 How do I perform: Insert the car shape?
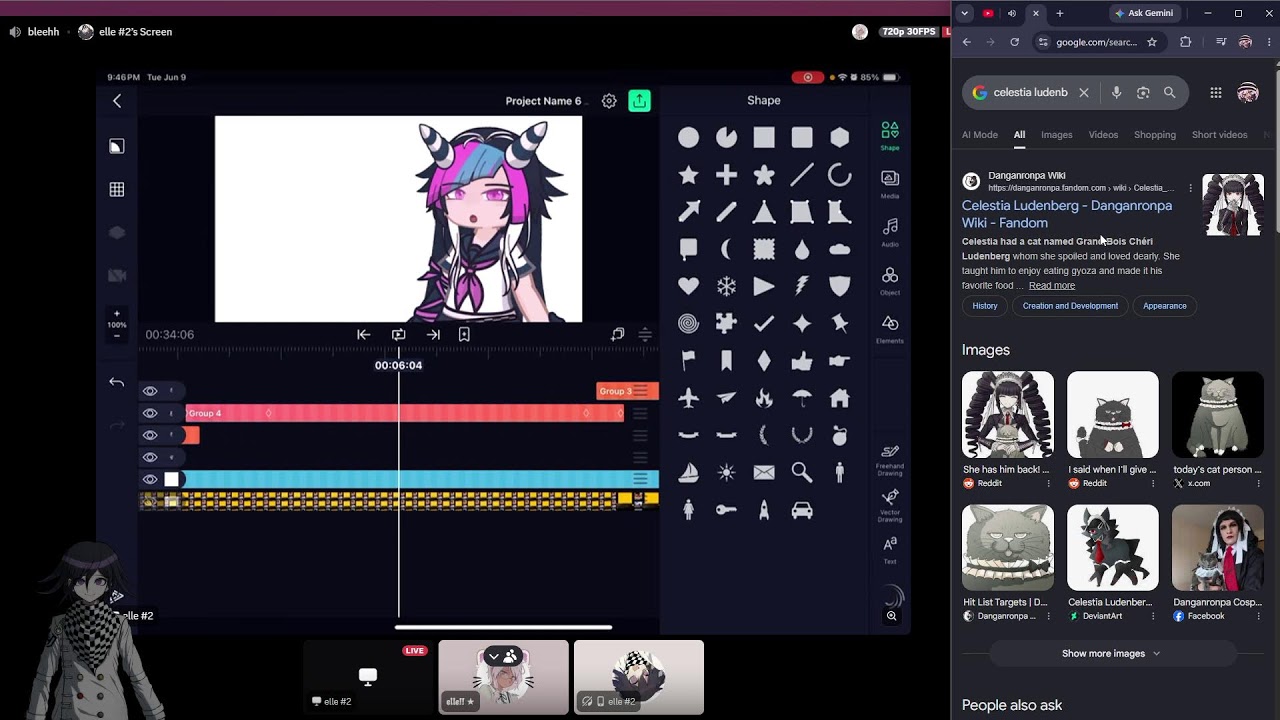tap(802, 510)
